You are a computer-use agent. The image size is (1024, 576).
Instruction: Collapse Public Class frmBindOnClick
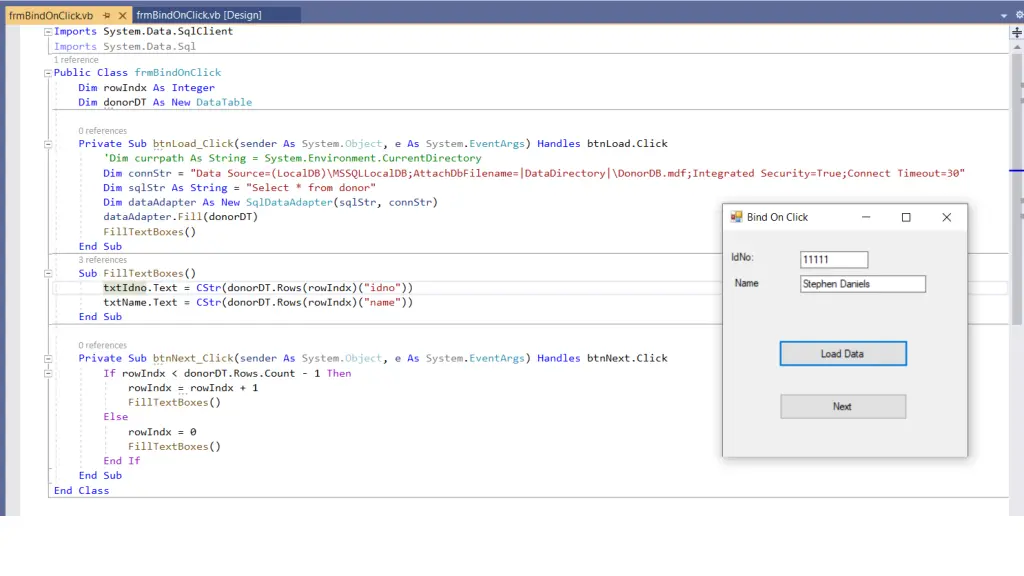pos(48,73)
